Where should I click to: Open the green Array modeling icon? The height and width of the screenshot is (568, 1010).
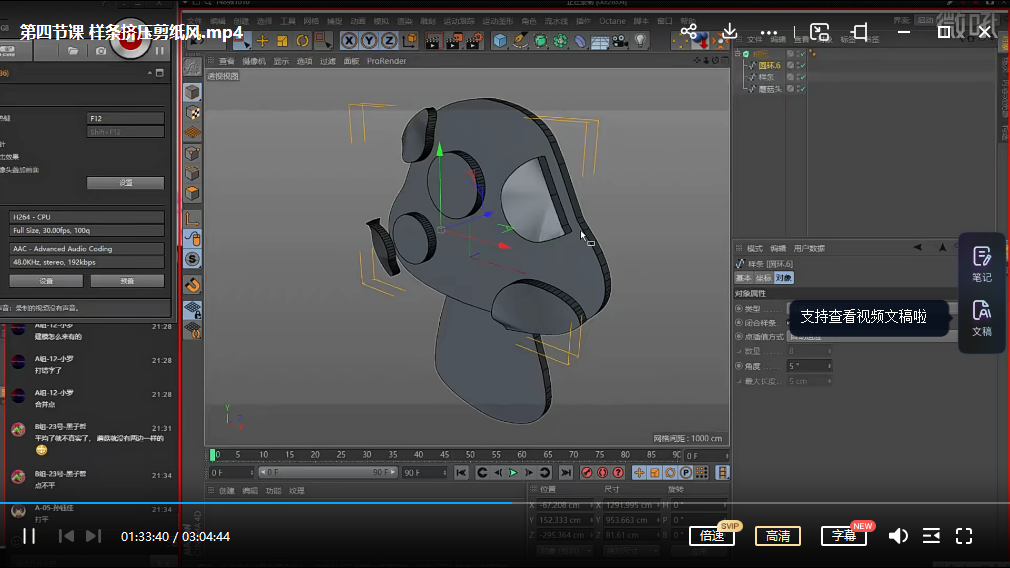tap(560, 41)
